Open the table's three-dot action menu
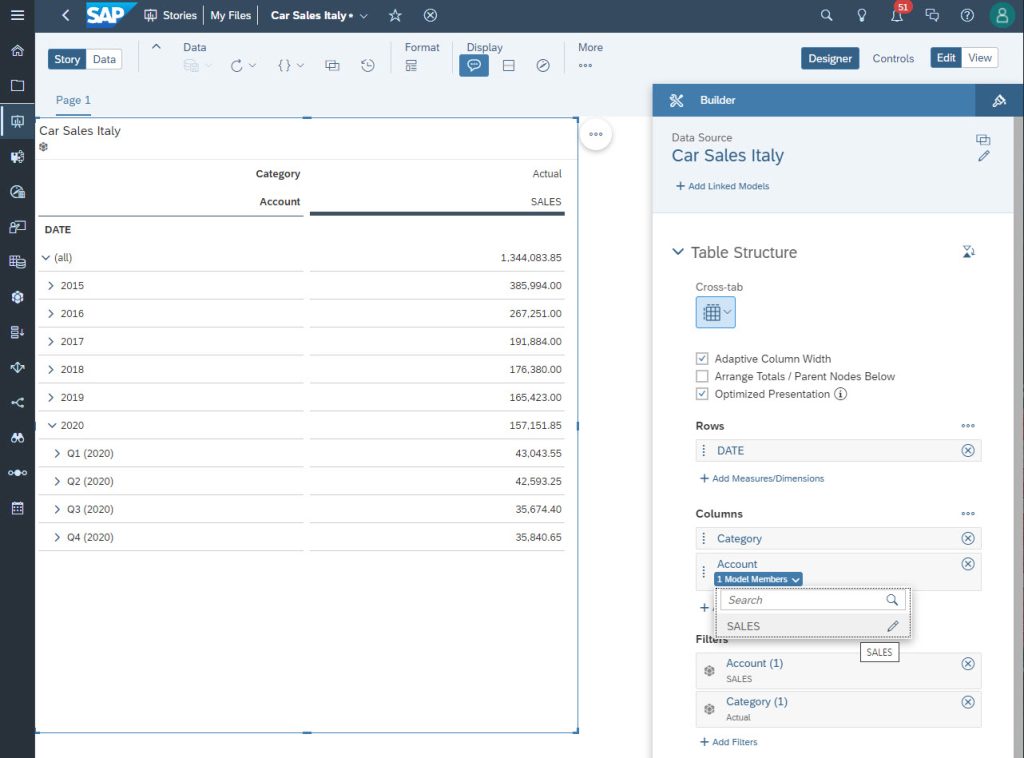 pyautogui.click(x=596, y=134)
